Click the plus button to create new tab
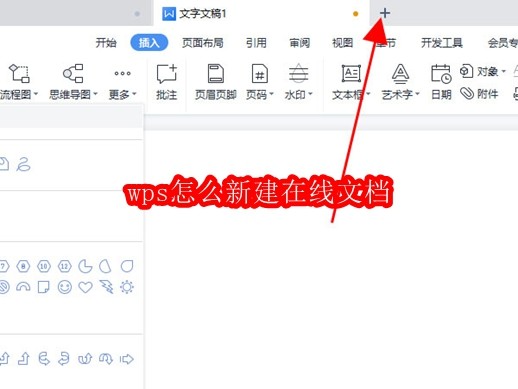 [385, 13]
